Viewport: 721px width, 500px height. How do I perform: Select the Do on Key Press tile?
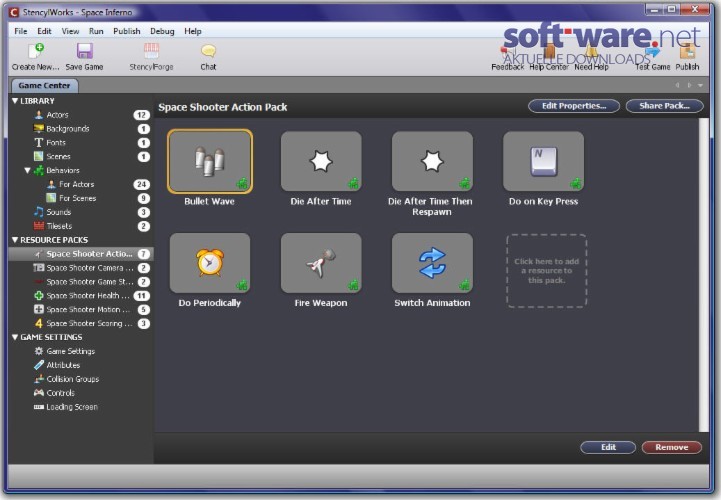click(544, 161)
